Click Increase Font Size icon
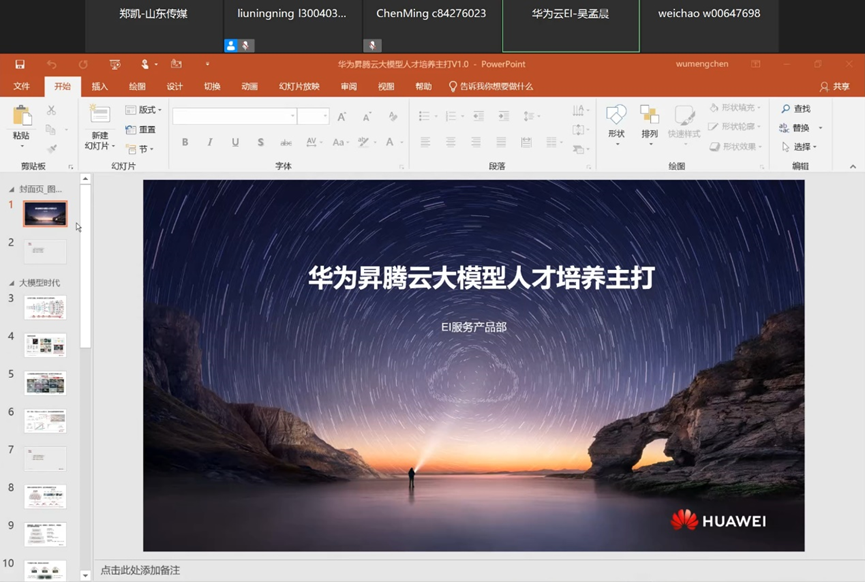Screen dimensions: 865x582 coord(341,116)
